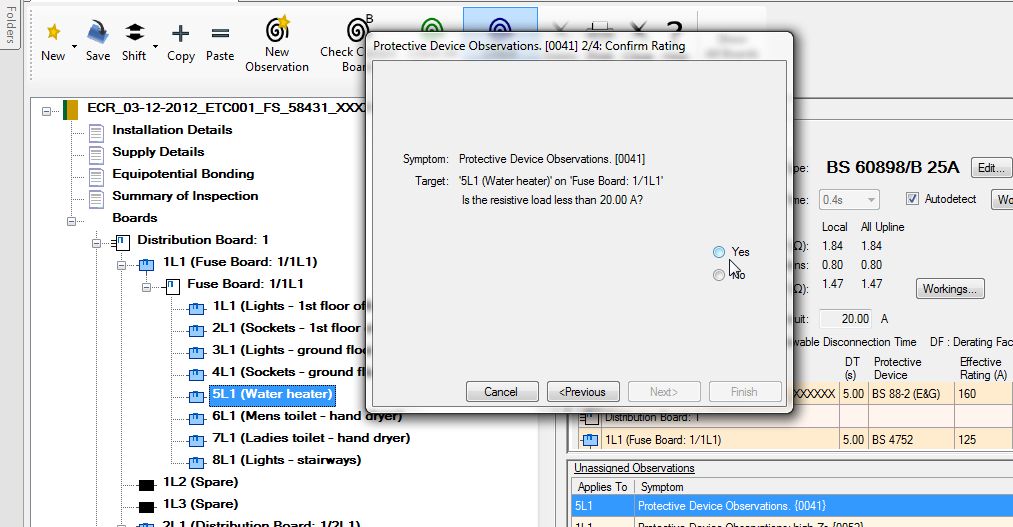
Task: Cancel the Protective Device Observations dialog
Action: [x=501, y=392]
